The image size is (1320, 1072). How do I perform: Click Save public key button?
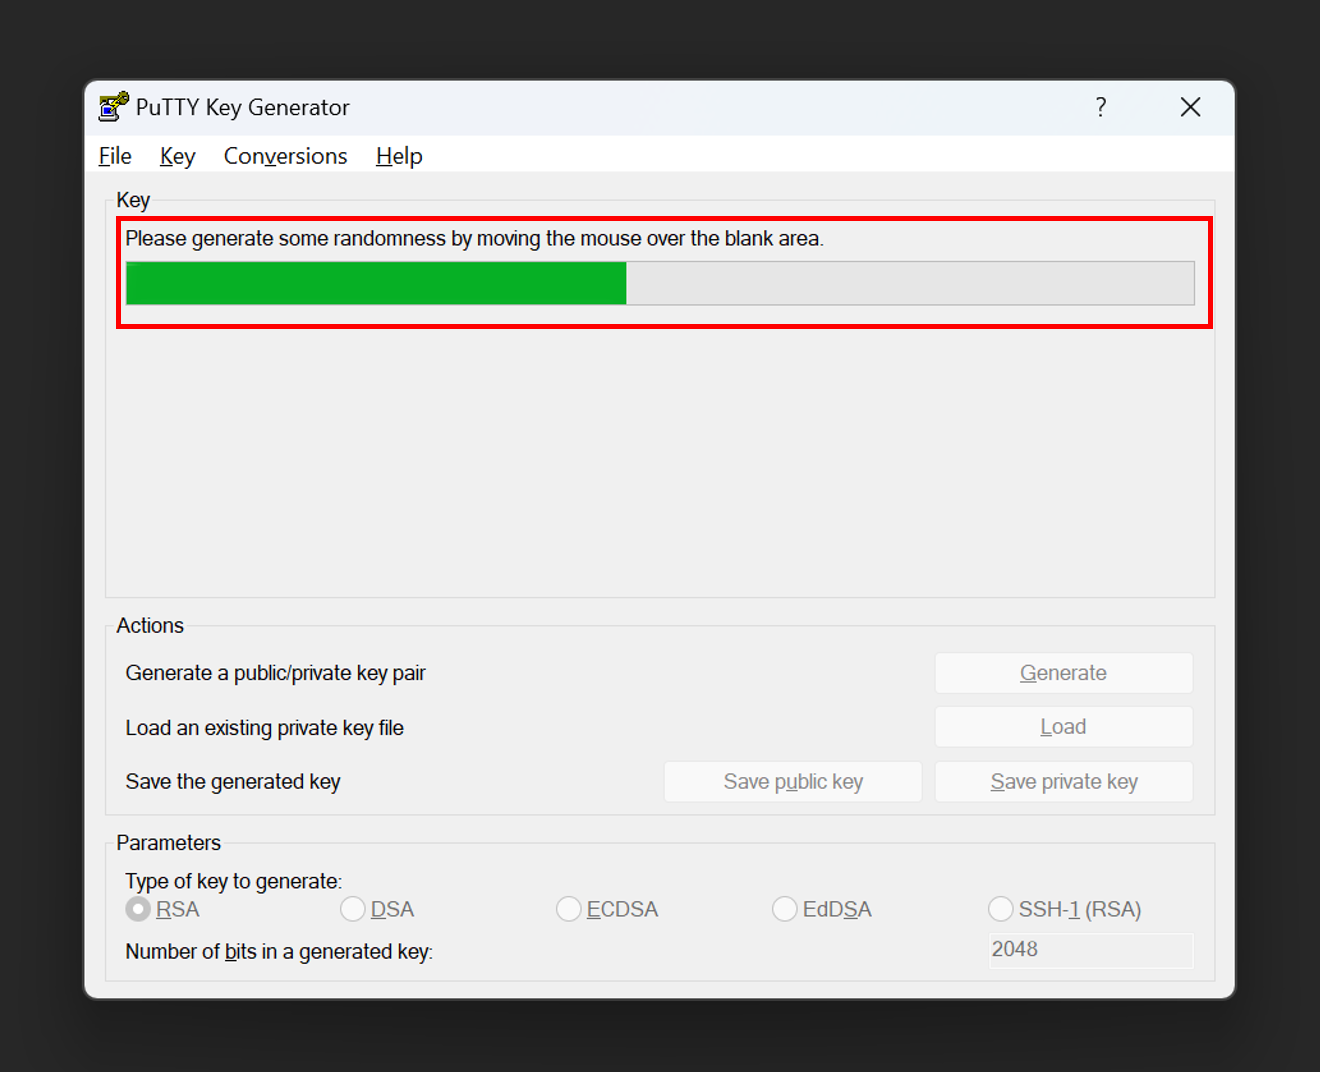click(793, 782)
